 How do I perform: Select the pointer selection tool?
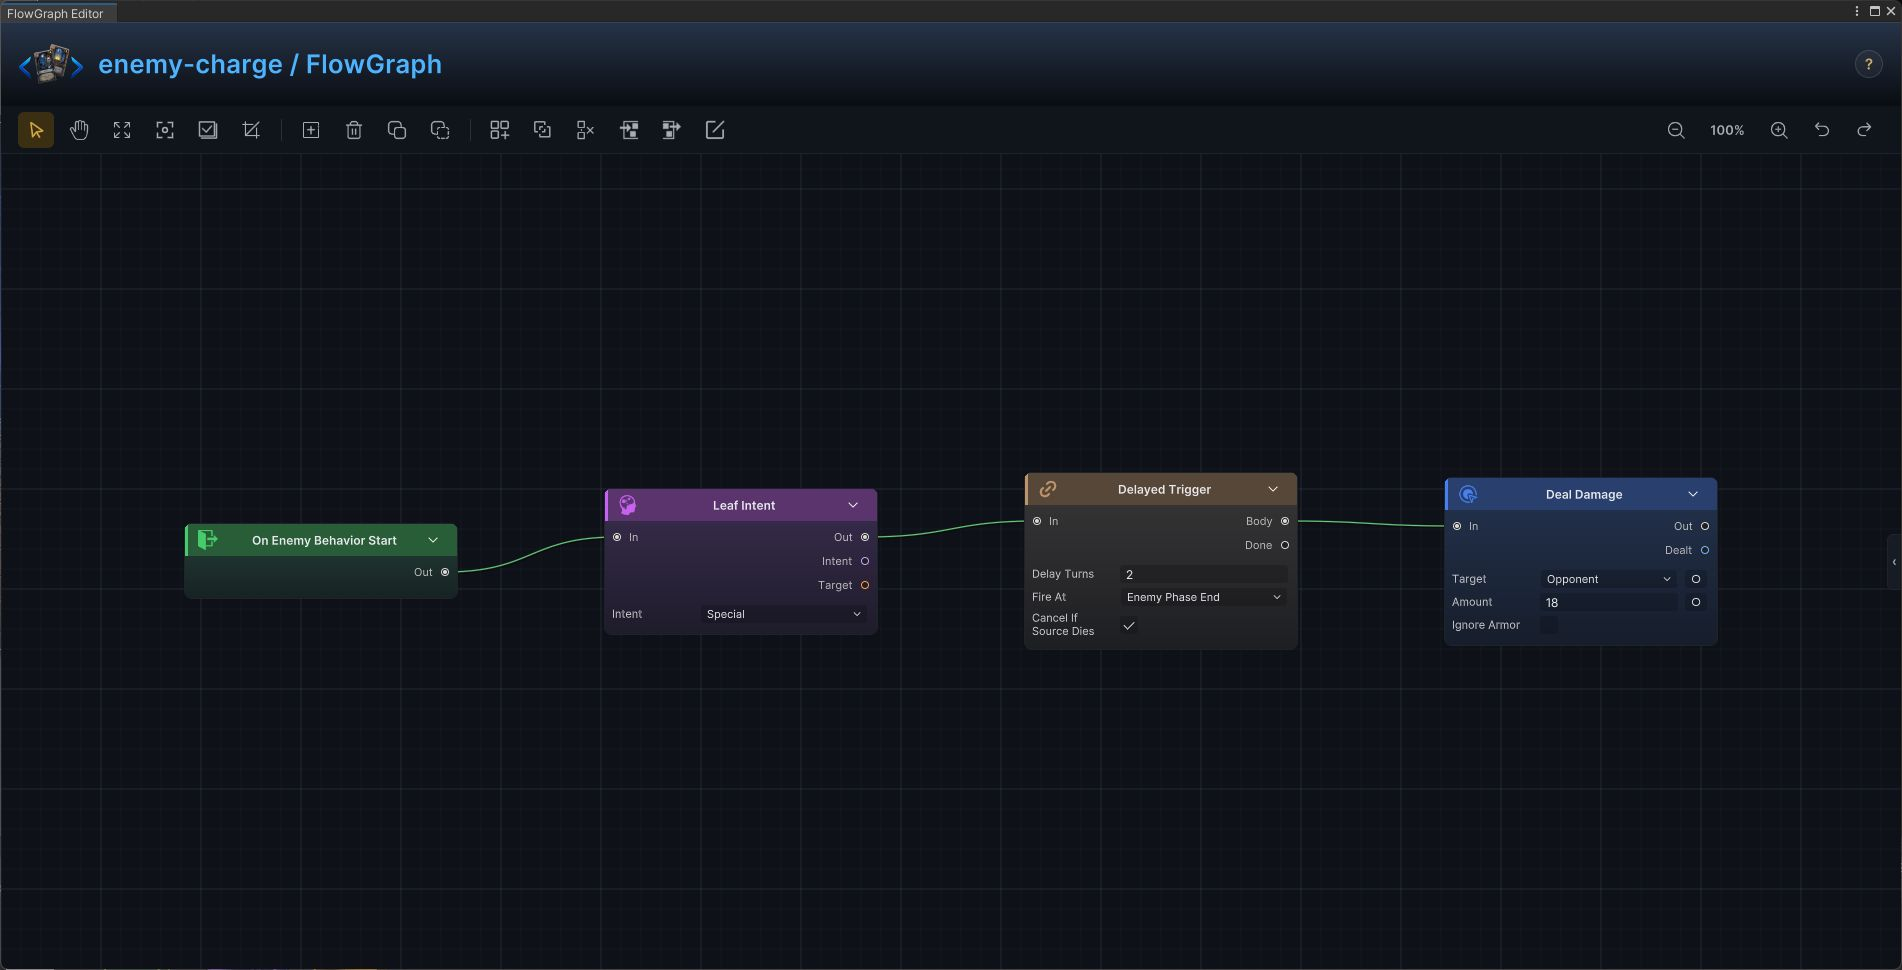coord(36,130)
